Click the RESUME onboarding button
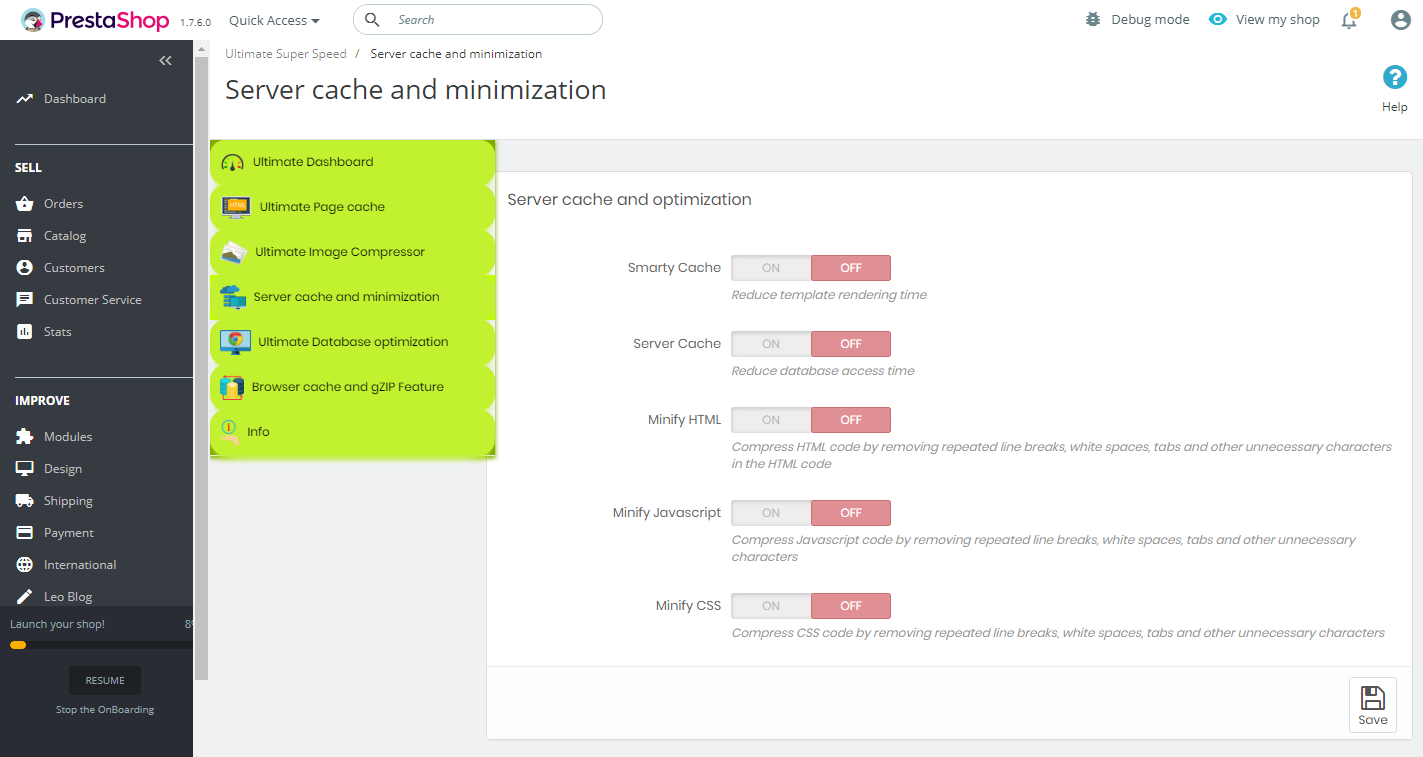The height and width of the screenshot is (757, 1423). coord(105,681)
